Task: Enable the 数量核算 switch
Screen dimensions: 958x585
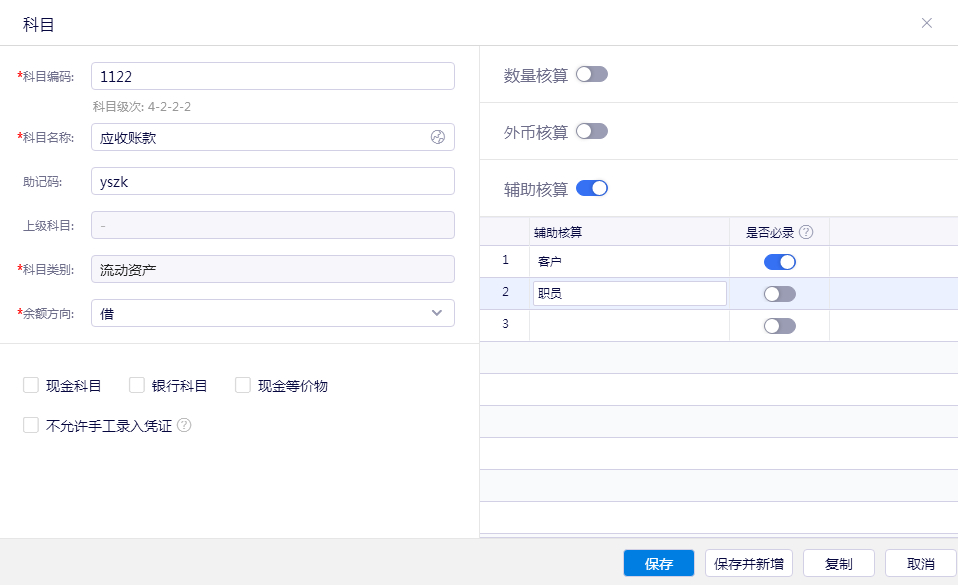Action: point(591,74)
